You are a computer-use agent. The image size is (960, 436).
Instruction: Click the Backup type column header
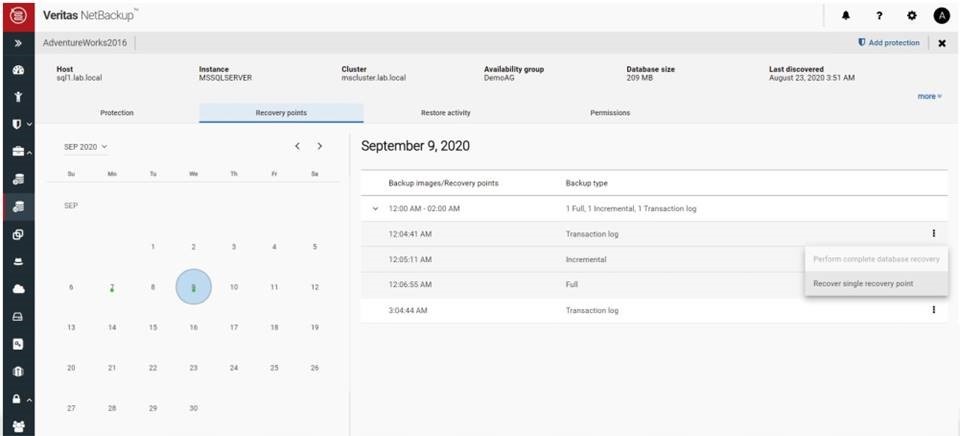(x=587, y=183)
